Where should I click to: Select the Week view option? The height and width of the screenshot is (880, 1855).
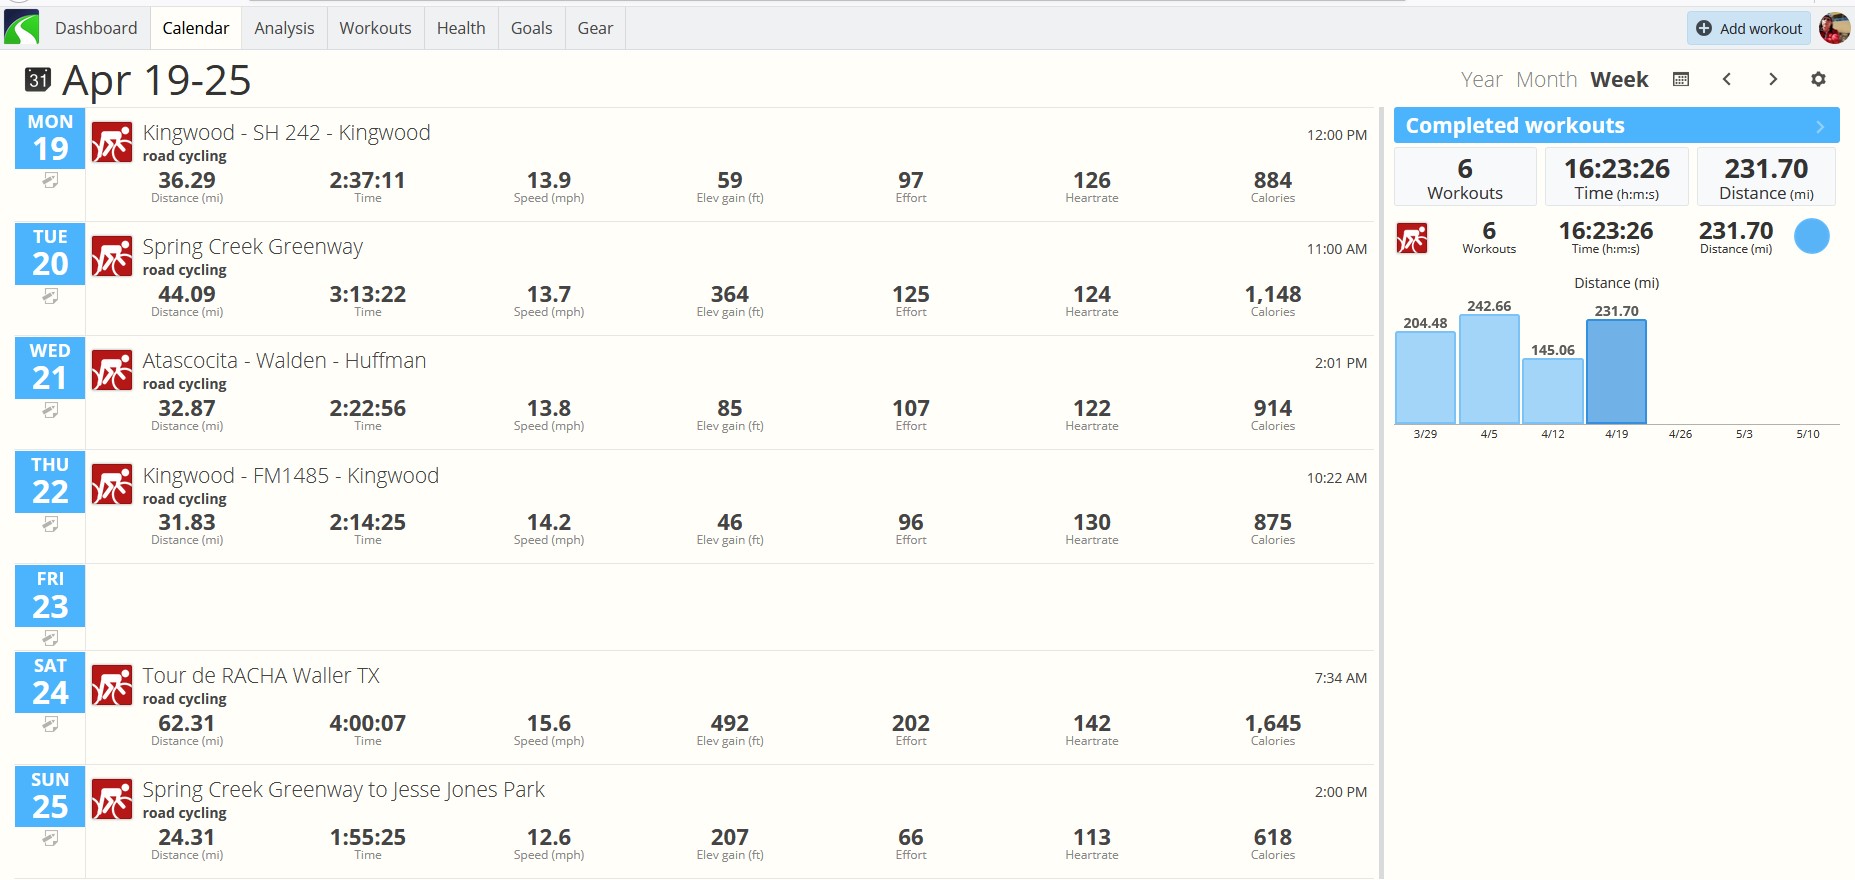pyautogui.click(x=1619, y=79)
